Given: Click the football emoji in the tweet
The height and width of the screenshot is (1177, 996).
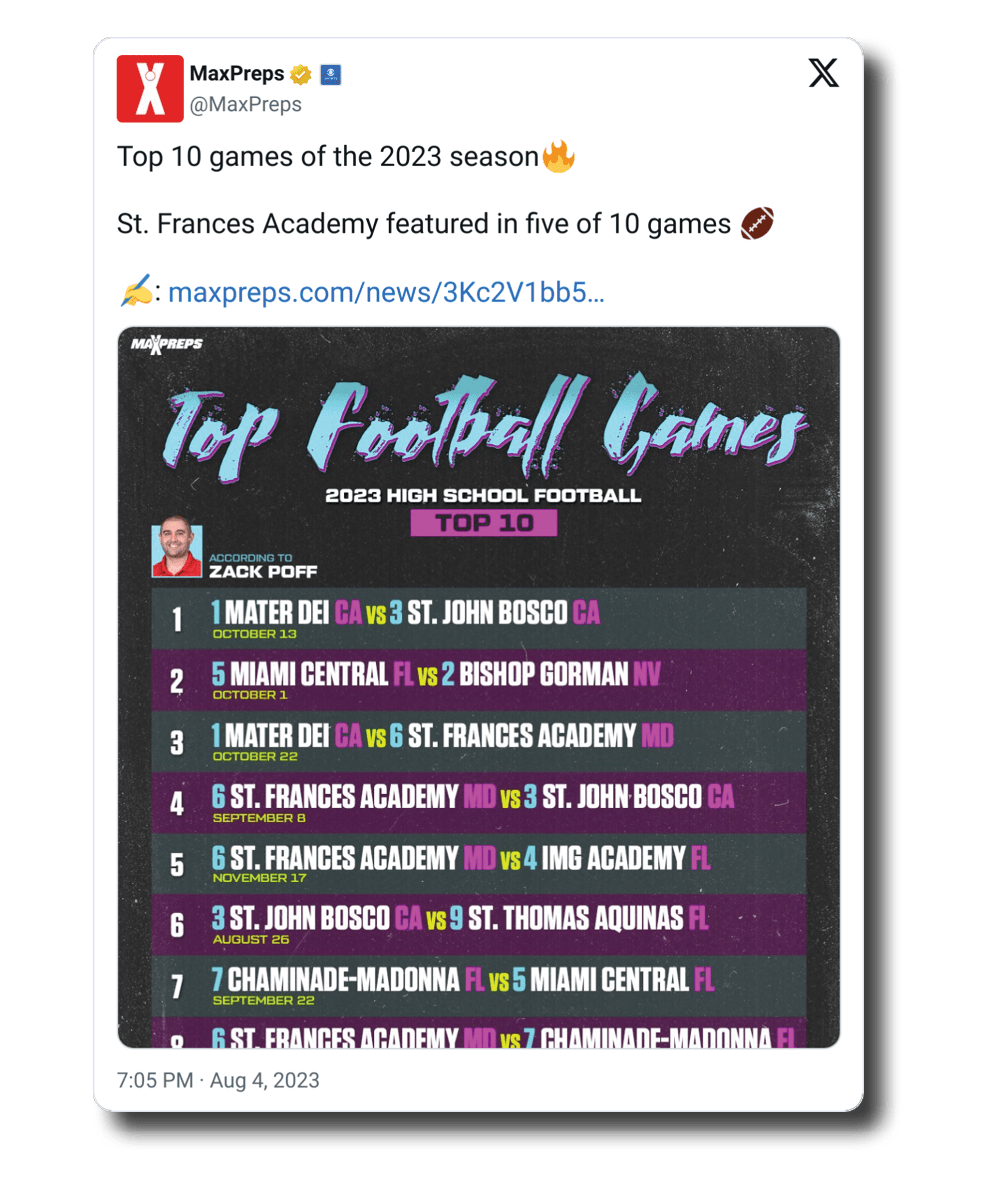Looking at the screenshot, I should [x=758, y=223].
